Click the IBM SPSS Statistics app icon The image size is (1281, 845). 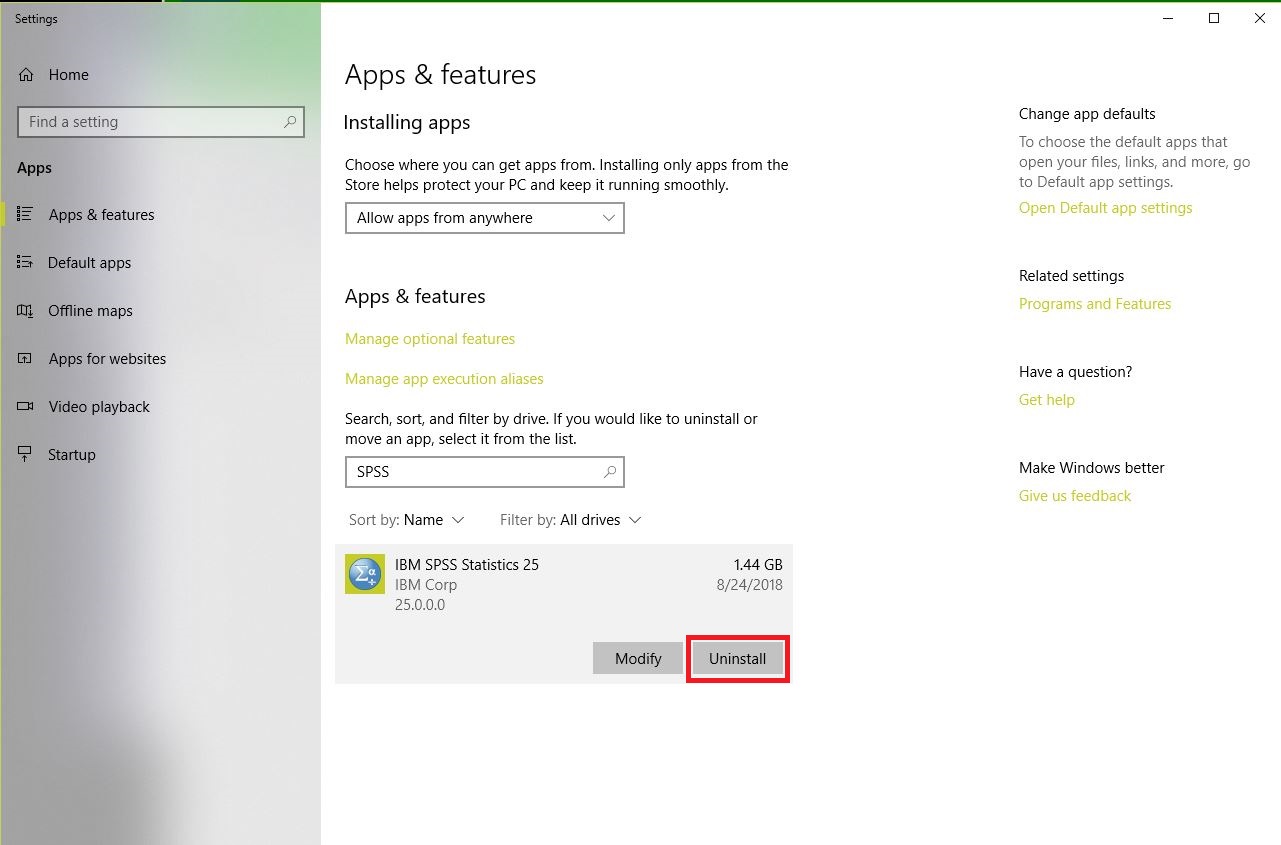tap(365, 574)
